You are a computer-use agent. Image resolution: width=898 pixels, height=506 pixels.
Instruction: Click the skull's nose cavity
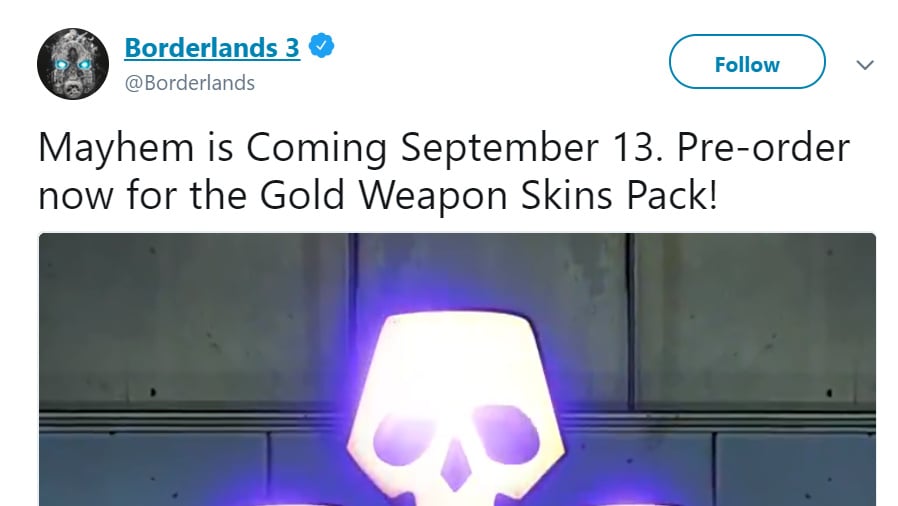(x=455, y=465)
